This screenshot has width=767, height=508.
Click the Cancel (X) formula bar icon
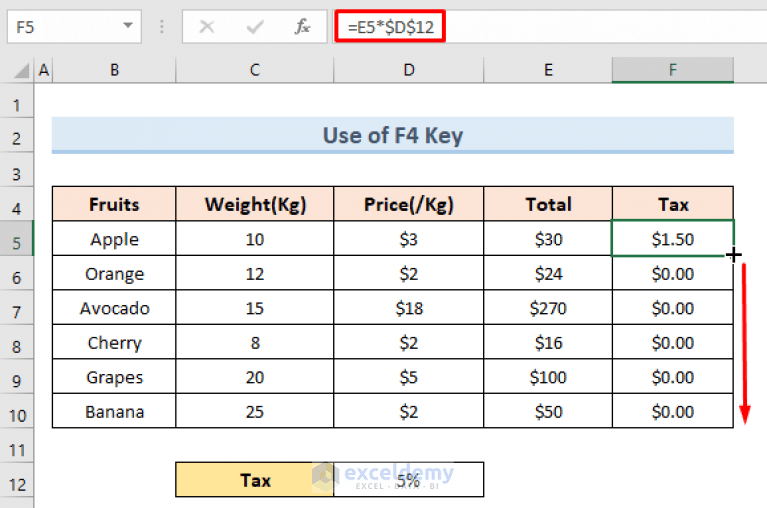pos(207,26)
